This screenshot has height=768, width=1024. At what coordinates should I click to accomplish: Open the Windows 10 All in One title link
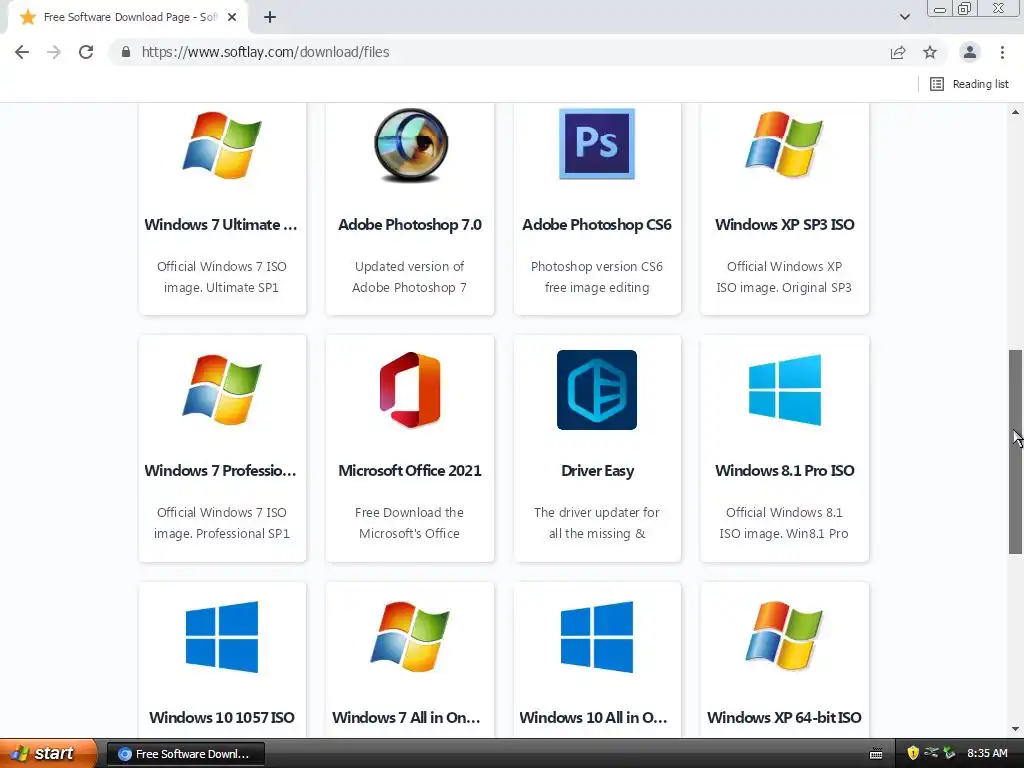[x=594, y=718]
